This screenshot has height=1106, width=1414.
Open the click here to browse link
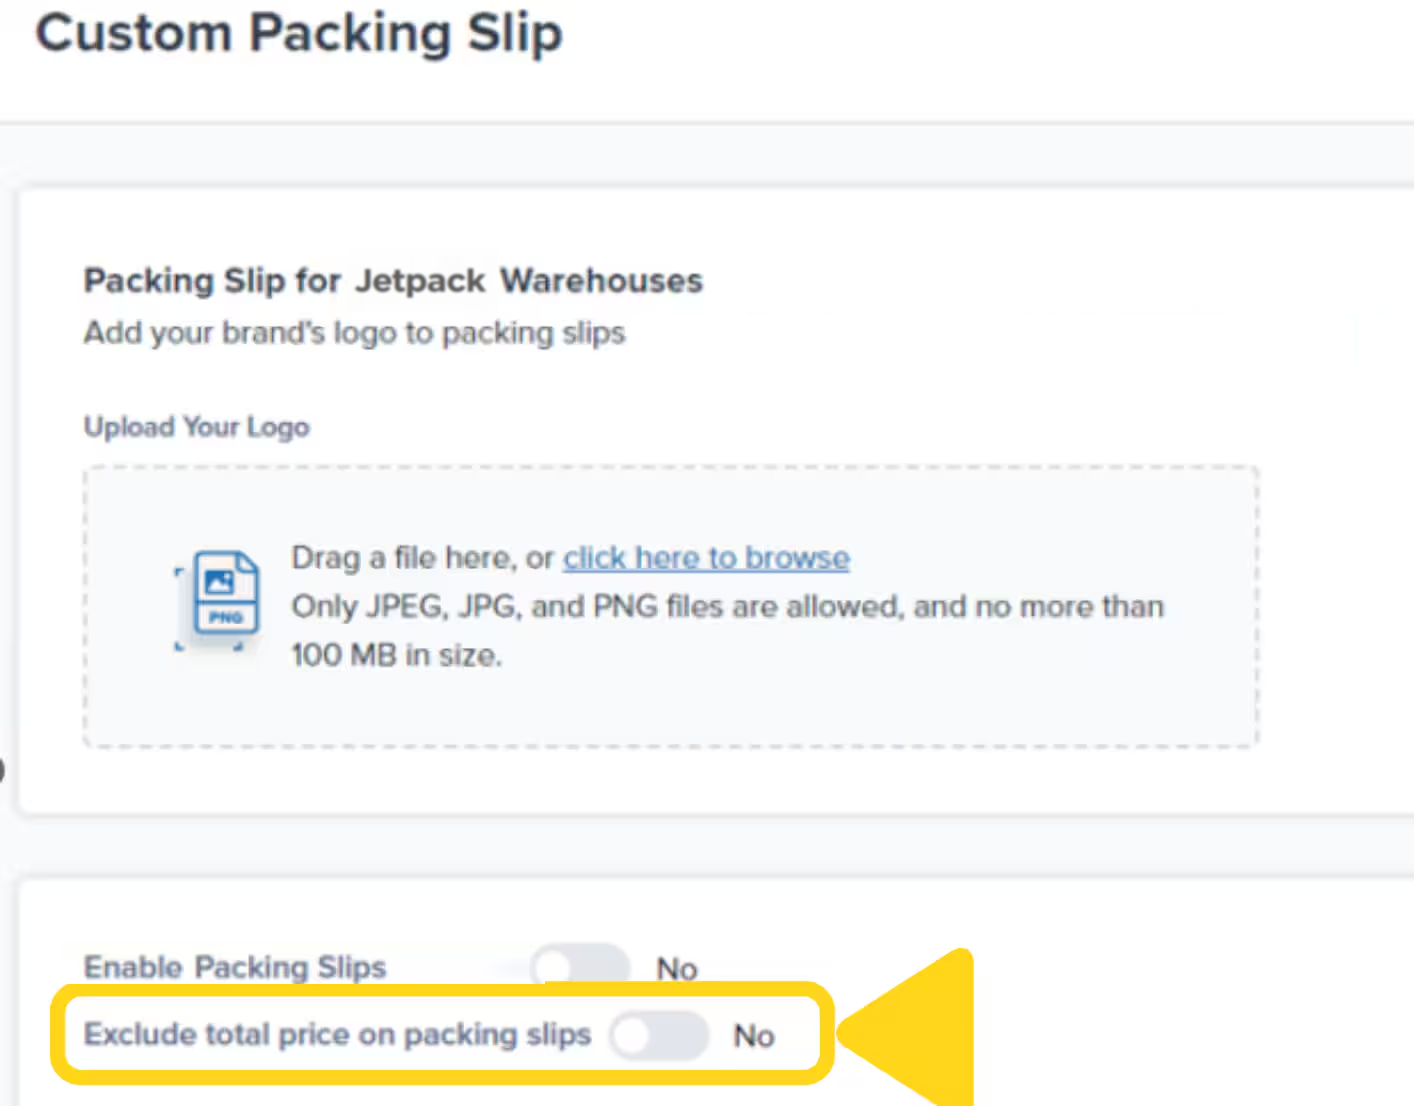(706, 557)
